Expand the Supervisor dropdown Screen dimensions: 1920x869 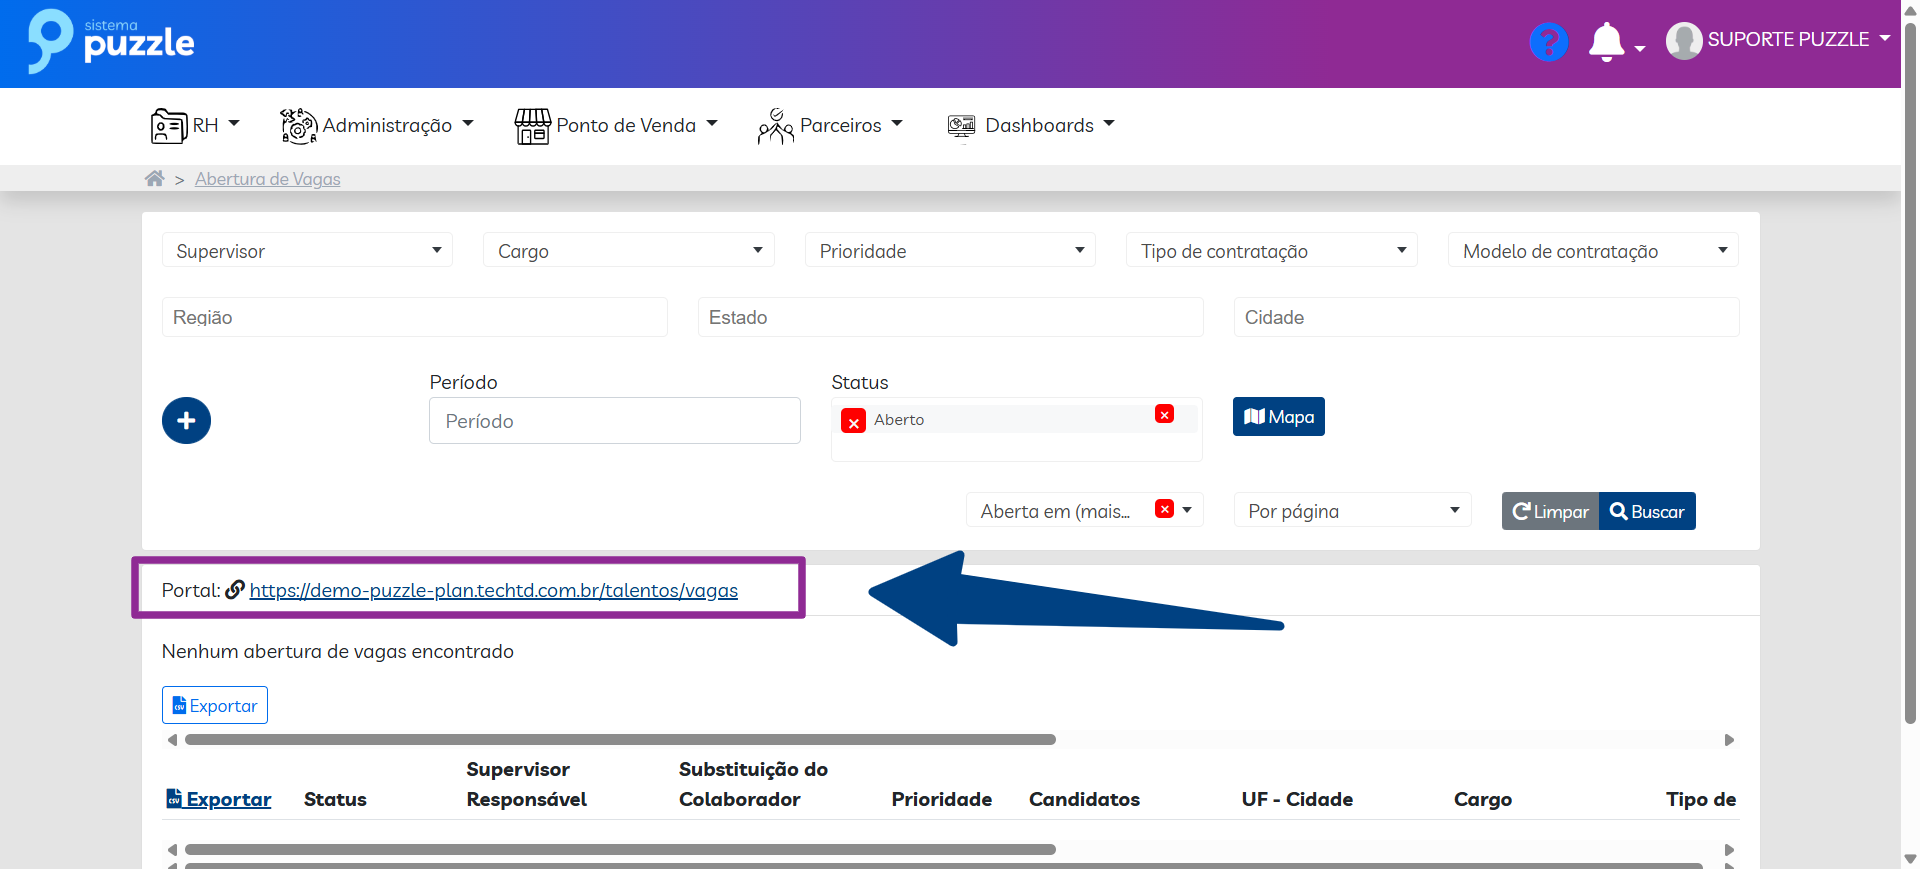pyautogui.click(x=307, y=250)
